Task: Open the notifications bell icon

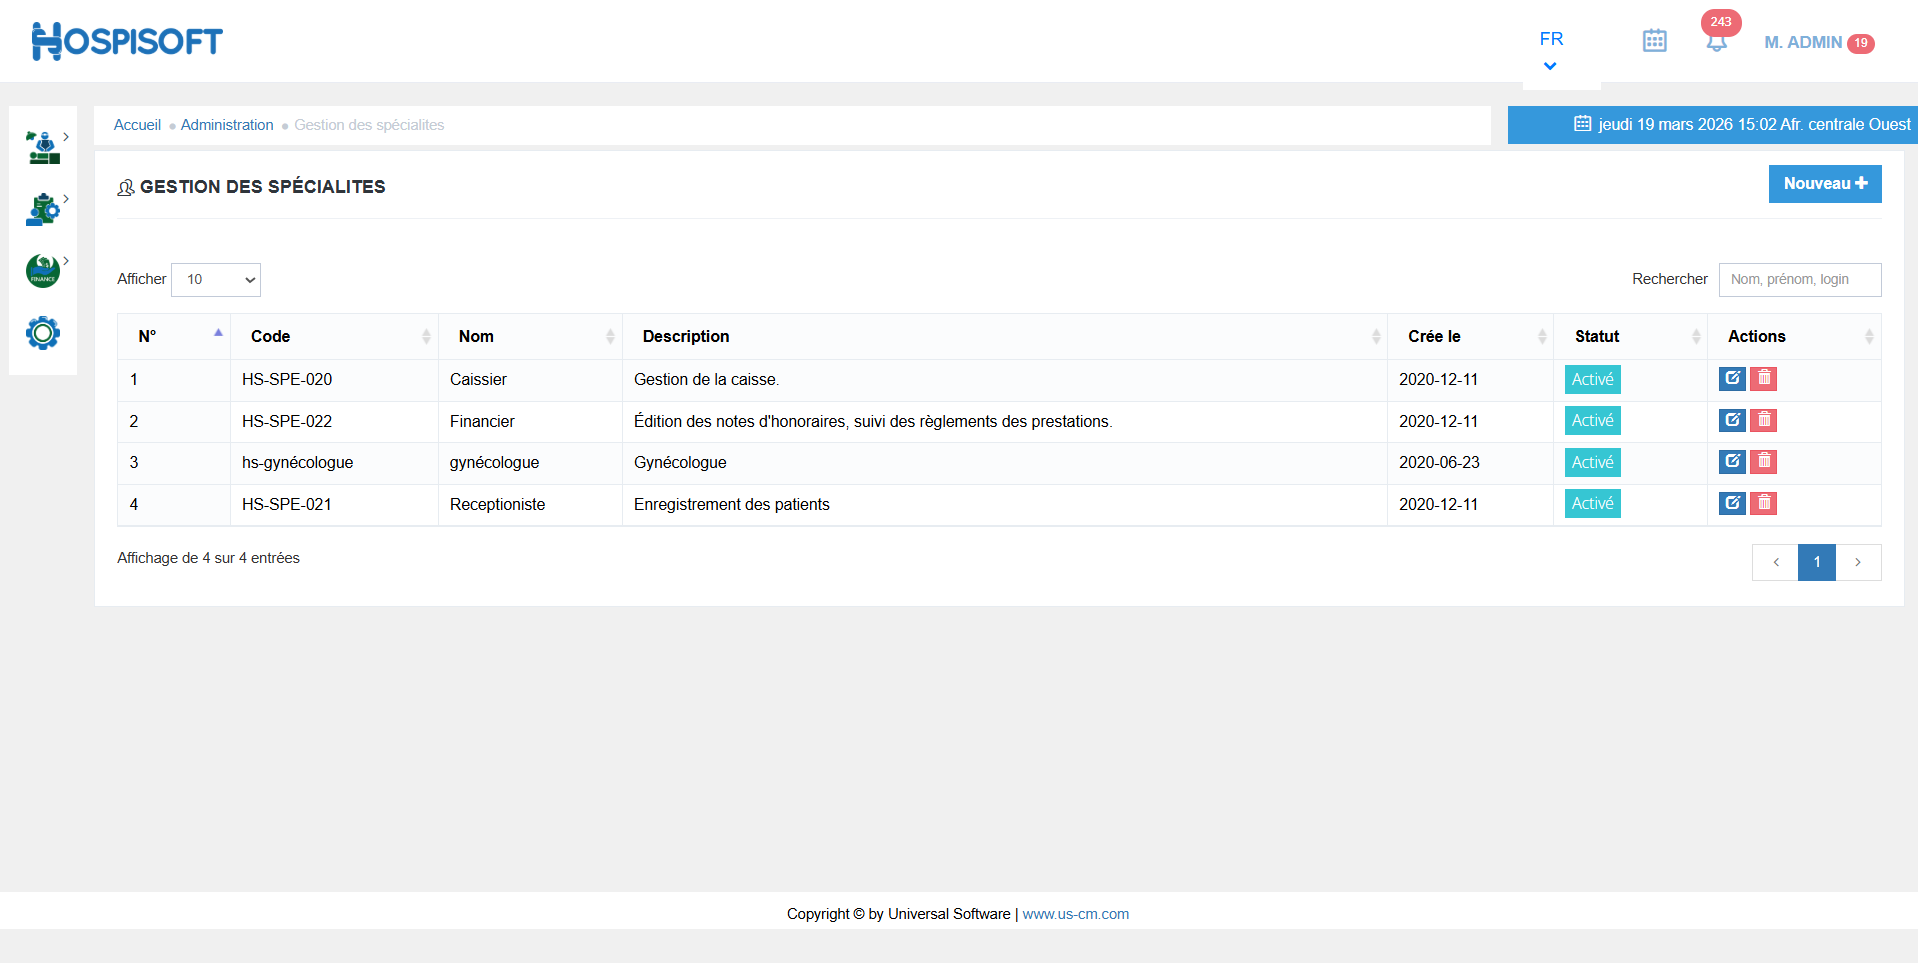Action: pos(1716,42)
